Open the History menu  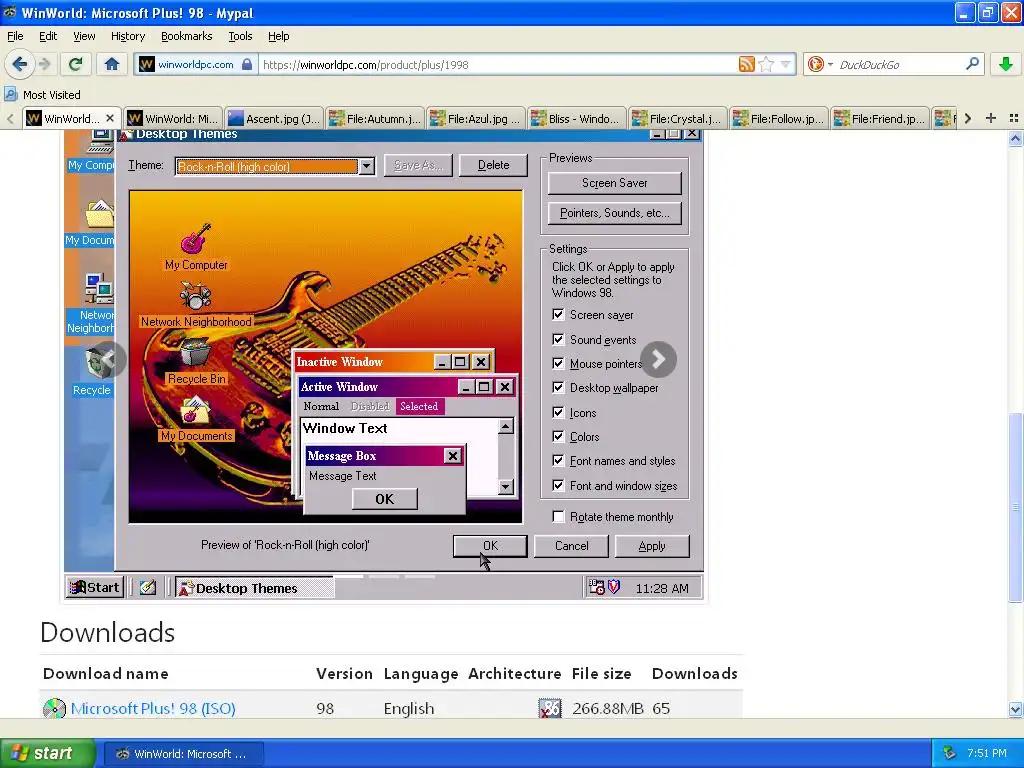pos(127,36)
